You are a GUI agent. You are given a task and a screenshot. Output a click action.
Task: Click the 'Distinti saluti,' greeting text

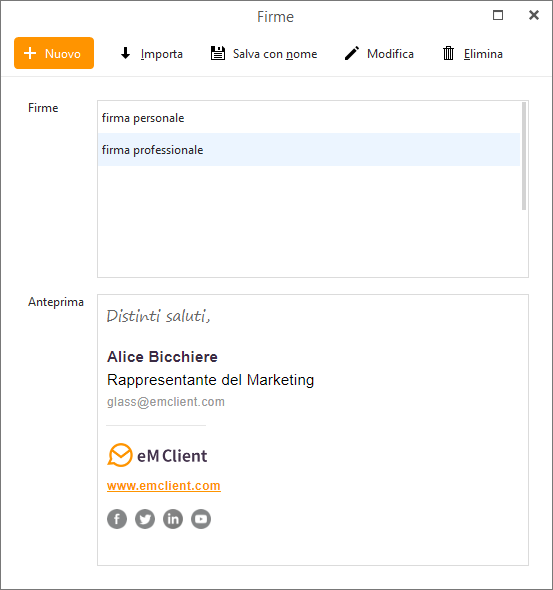coord(158,316)
